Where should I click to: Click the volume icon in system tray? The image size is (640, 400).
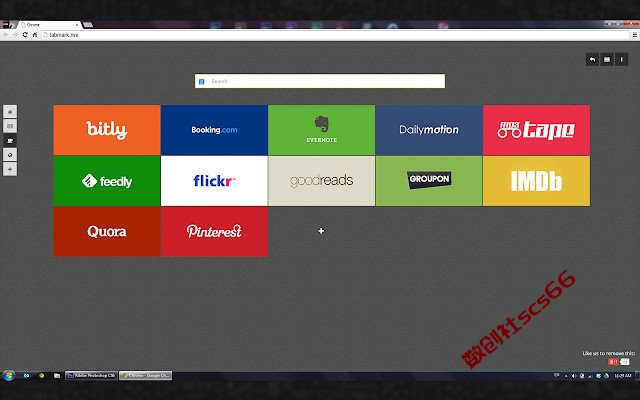coord(574,376)
